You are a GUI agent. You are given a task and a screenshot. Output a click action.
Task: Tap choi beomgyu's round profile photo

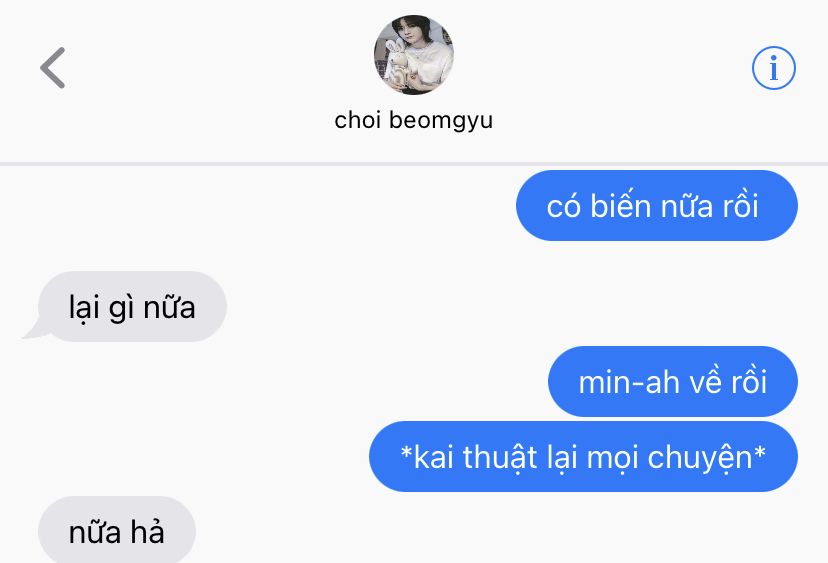pos(413,54)
